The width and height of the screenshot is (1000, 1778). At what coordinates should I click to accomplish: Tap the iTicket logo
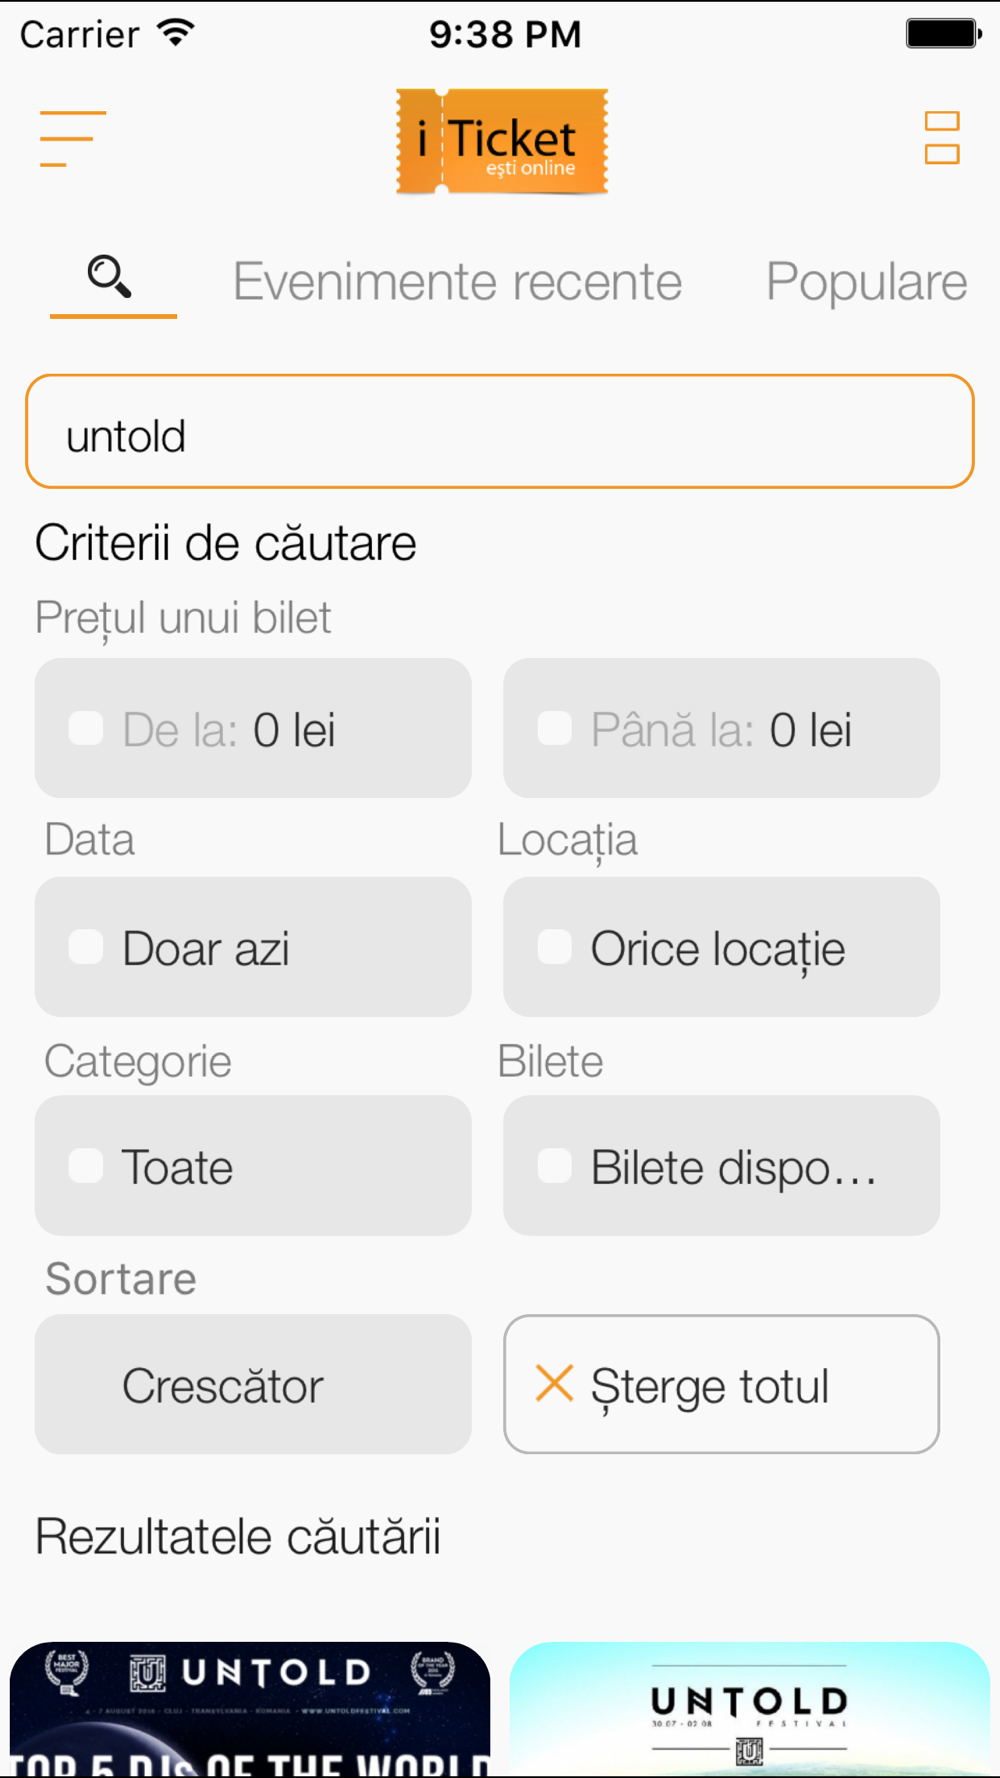[x=502, y=141]
